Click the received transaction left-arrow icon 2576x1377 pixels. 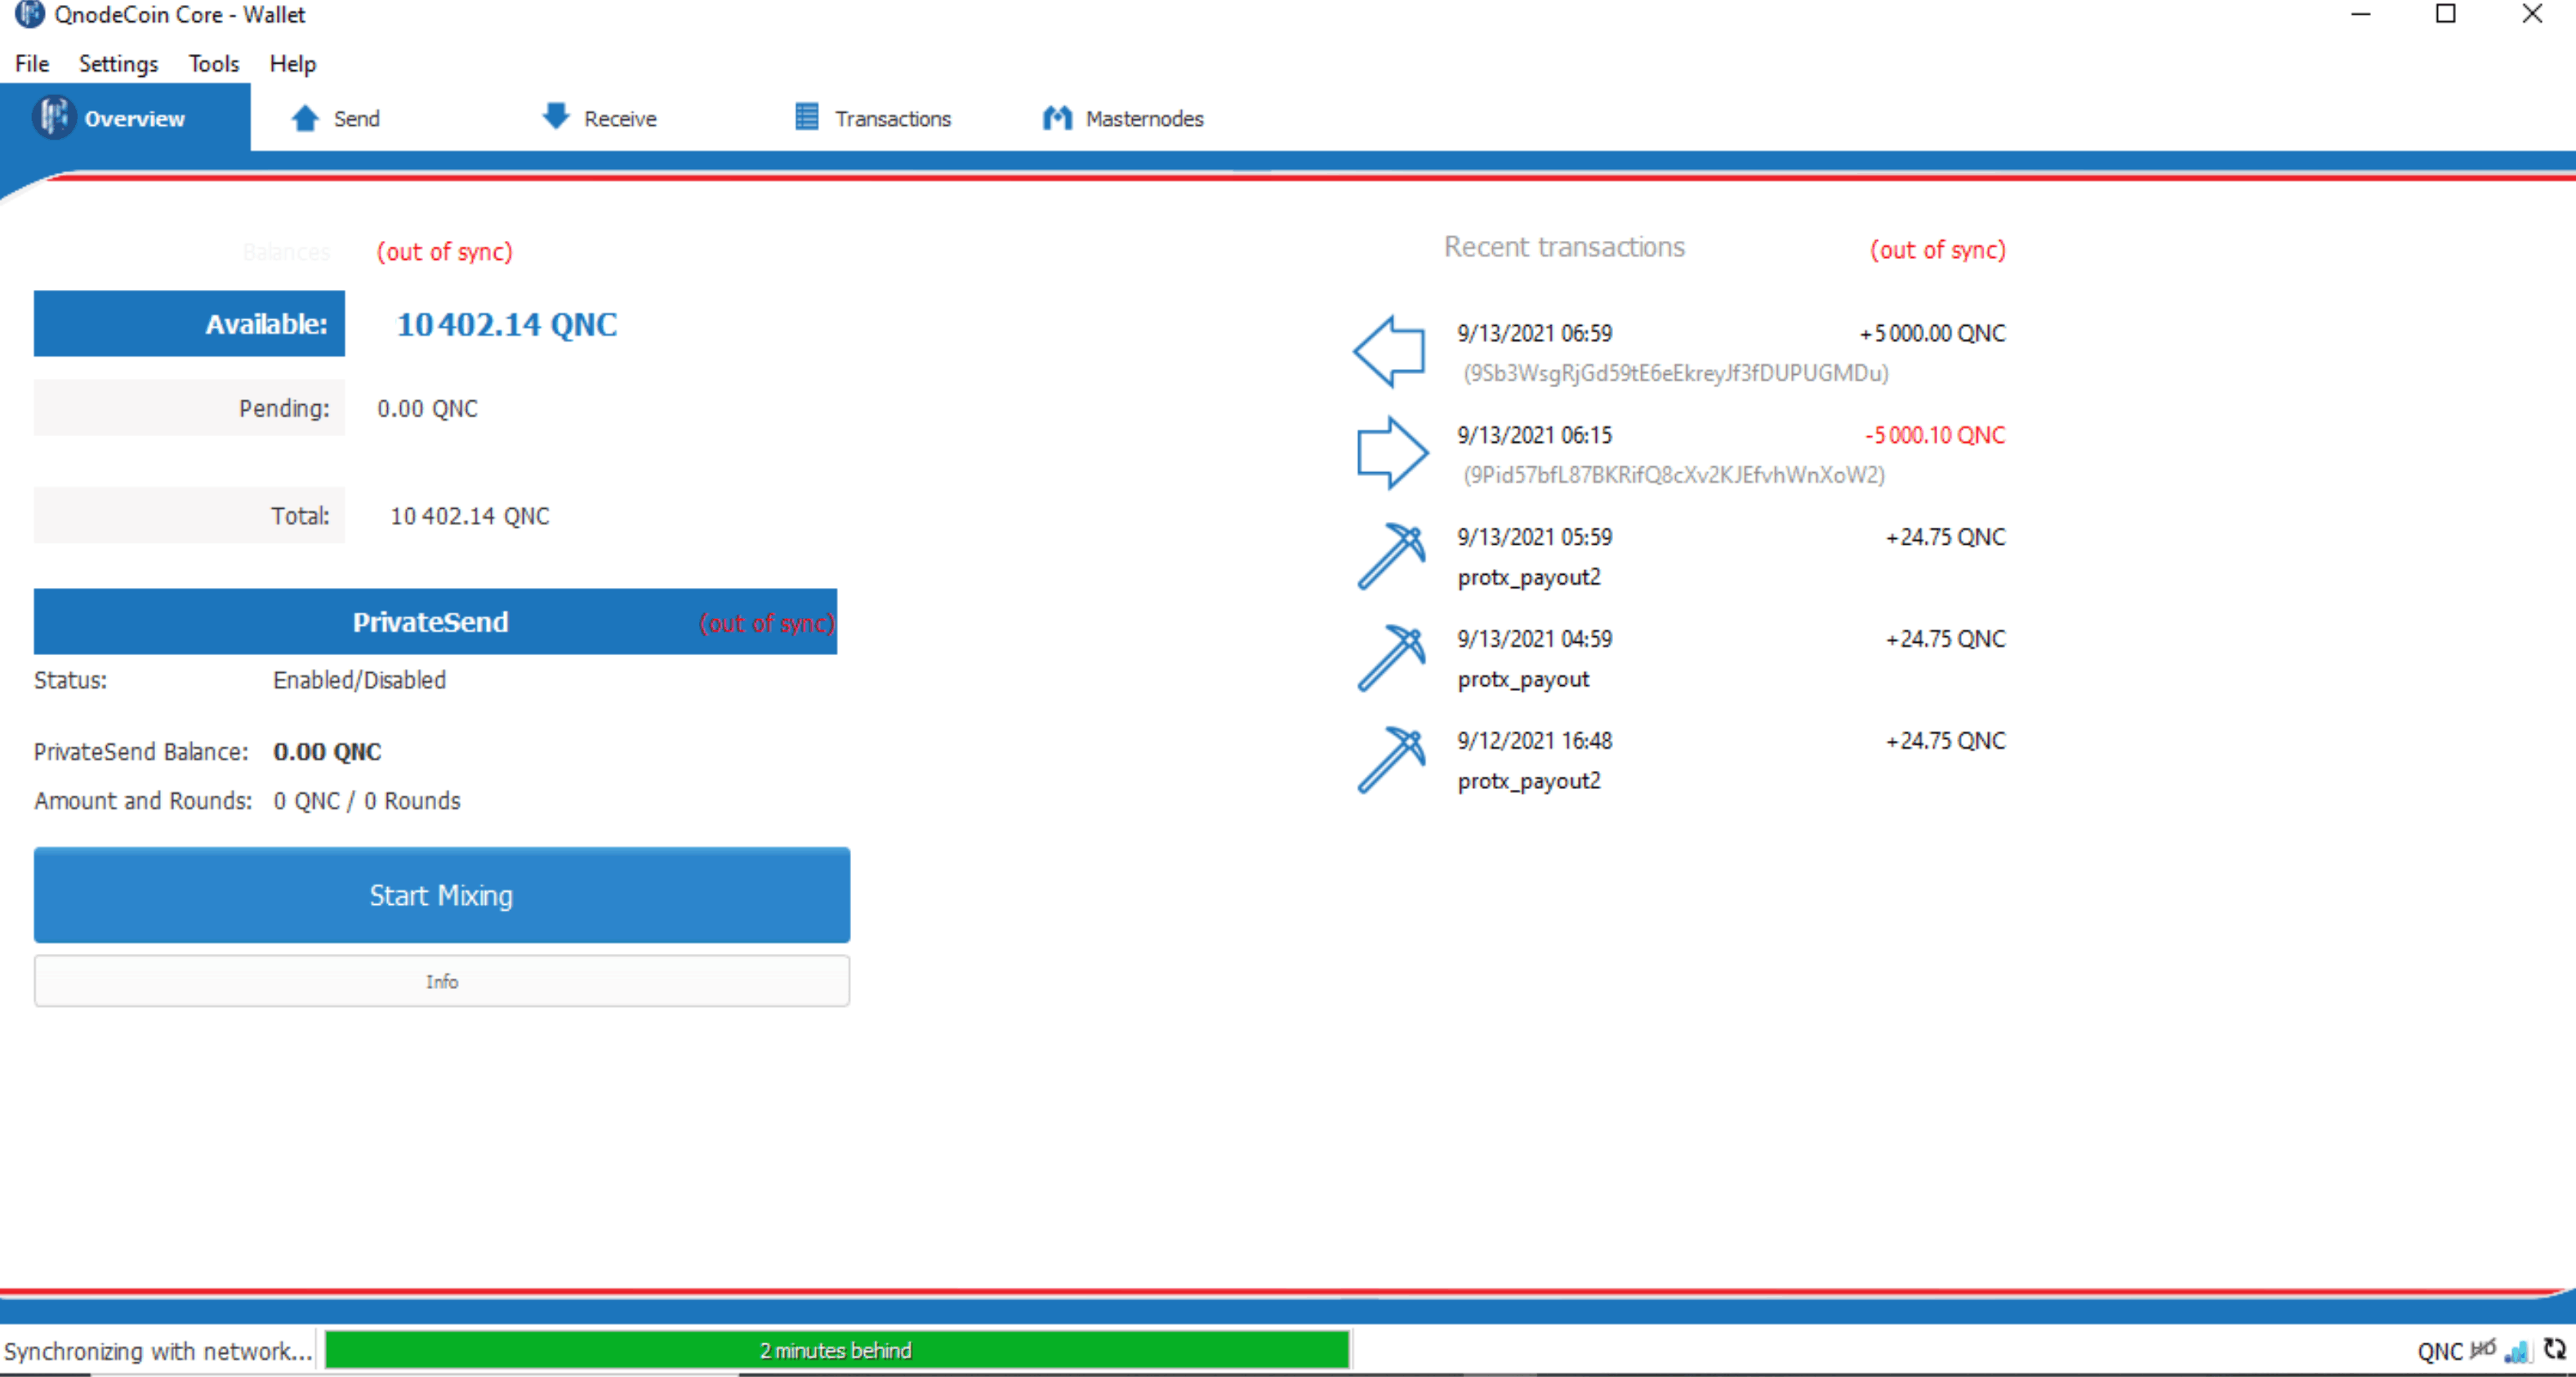tap(1390, 352)
